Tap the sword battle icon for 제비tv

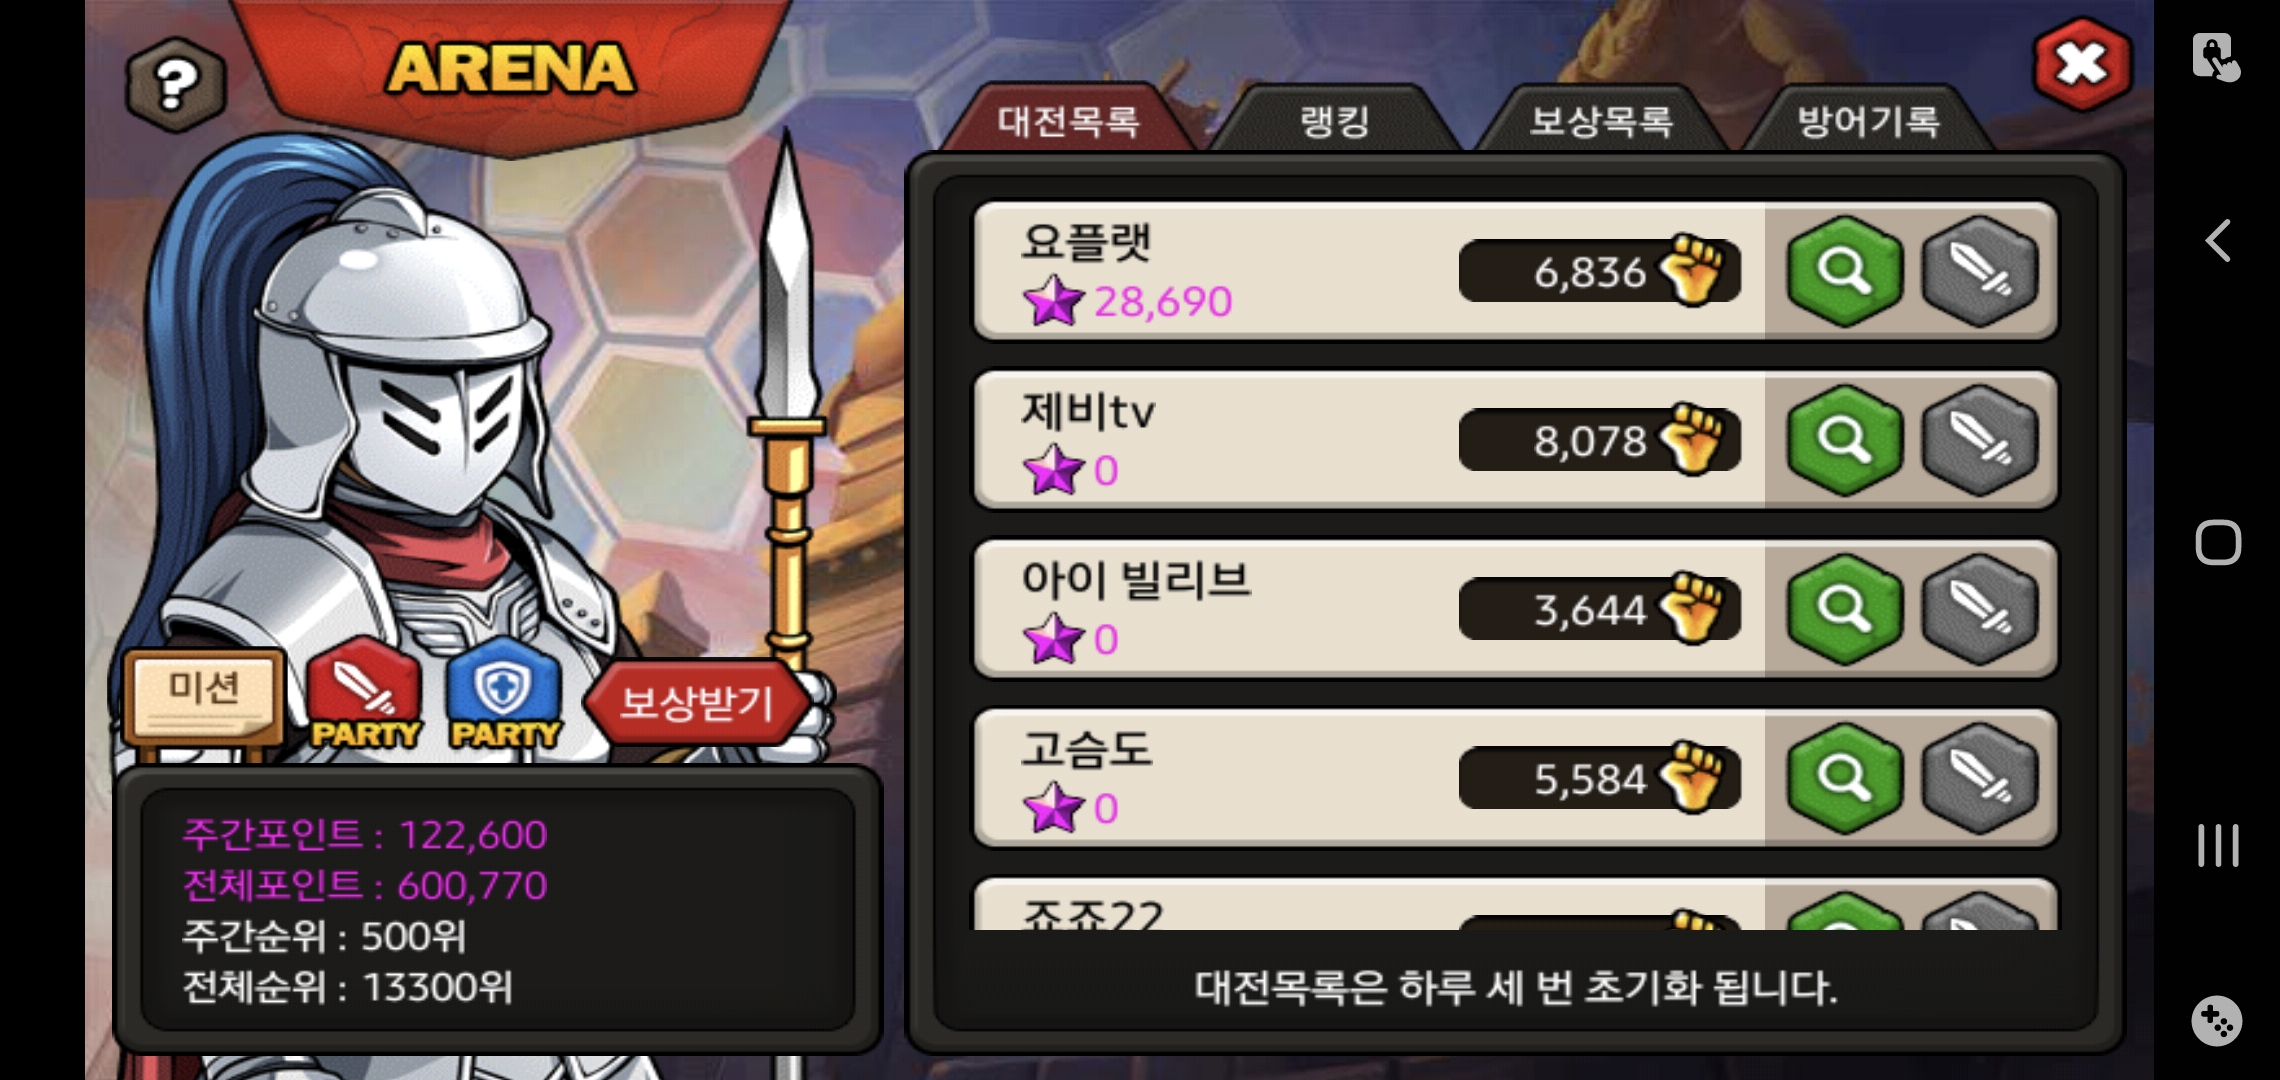1979,440
